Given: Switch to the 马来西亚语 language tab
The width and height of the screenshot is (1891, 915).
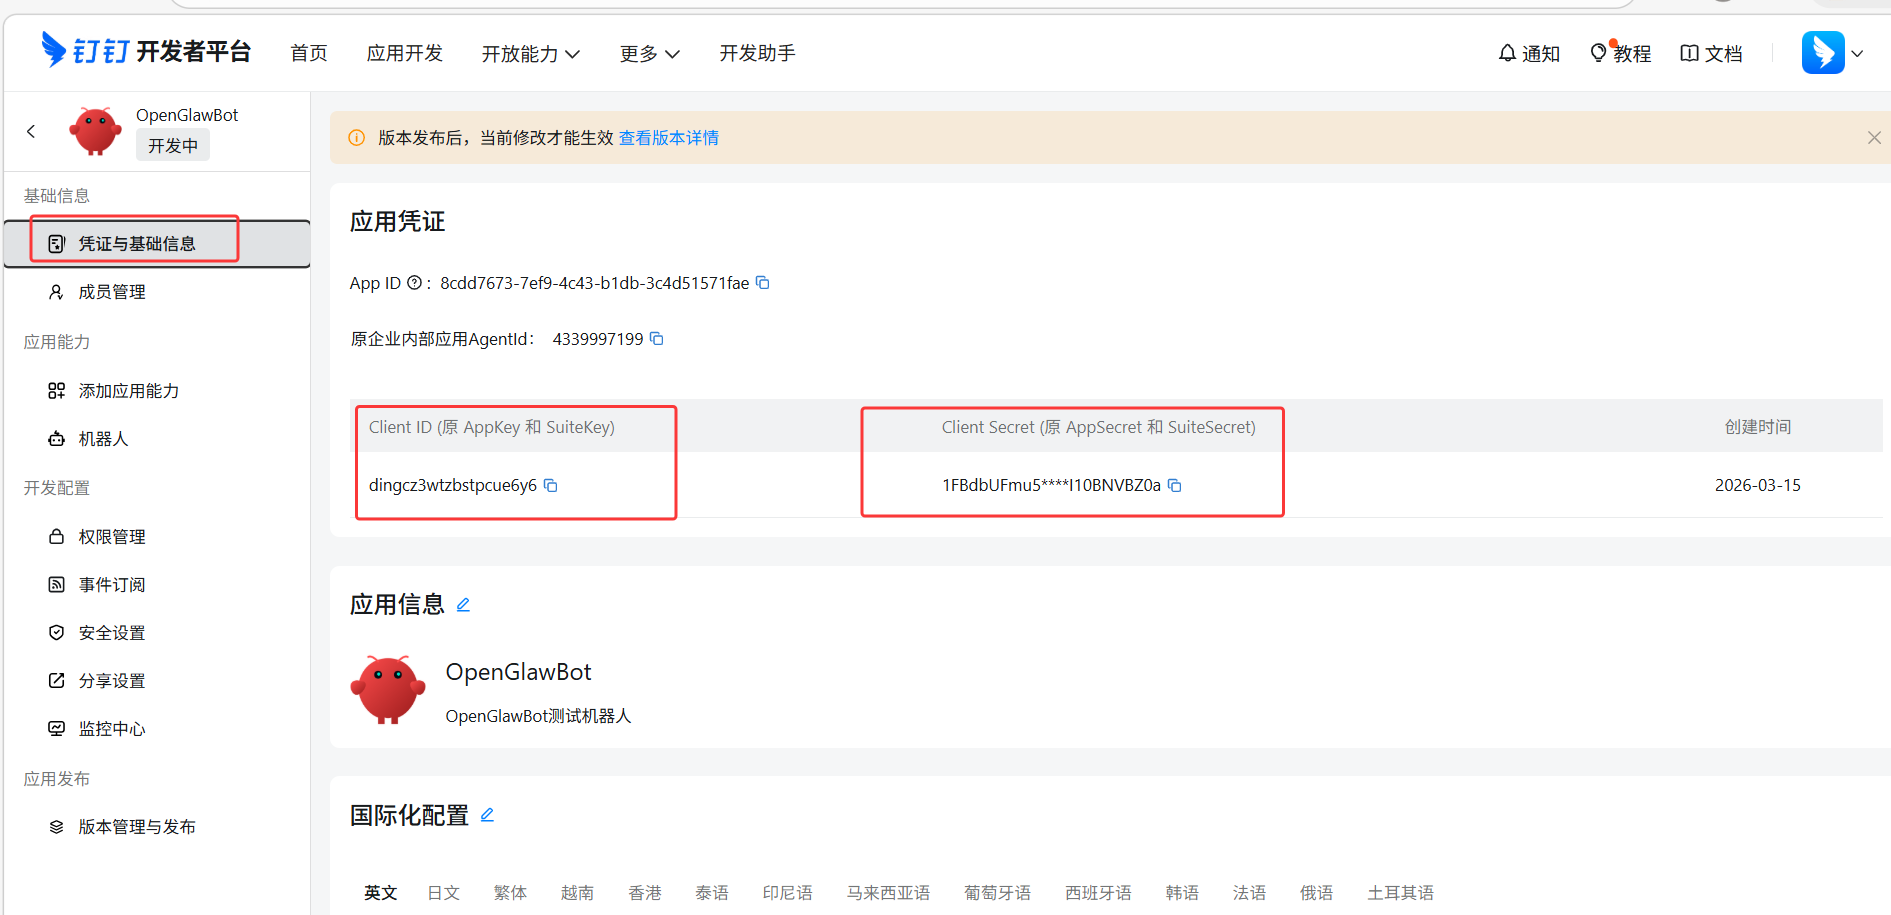Looking at the screenshot, I should pos(888,893).
